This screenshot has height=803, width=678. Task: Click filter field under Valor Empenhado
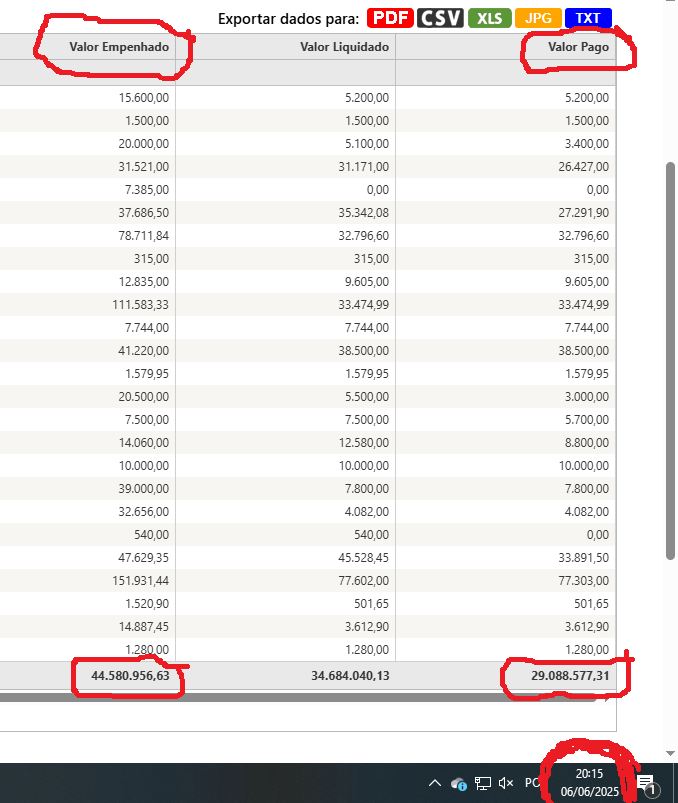coord(88,72)
